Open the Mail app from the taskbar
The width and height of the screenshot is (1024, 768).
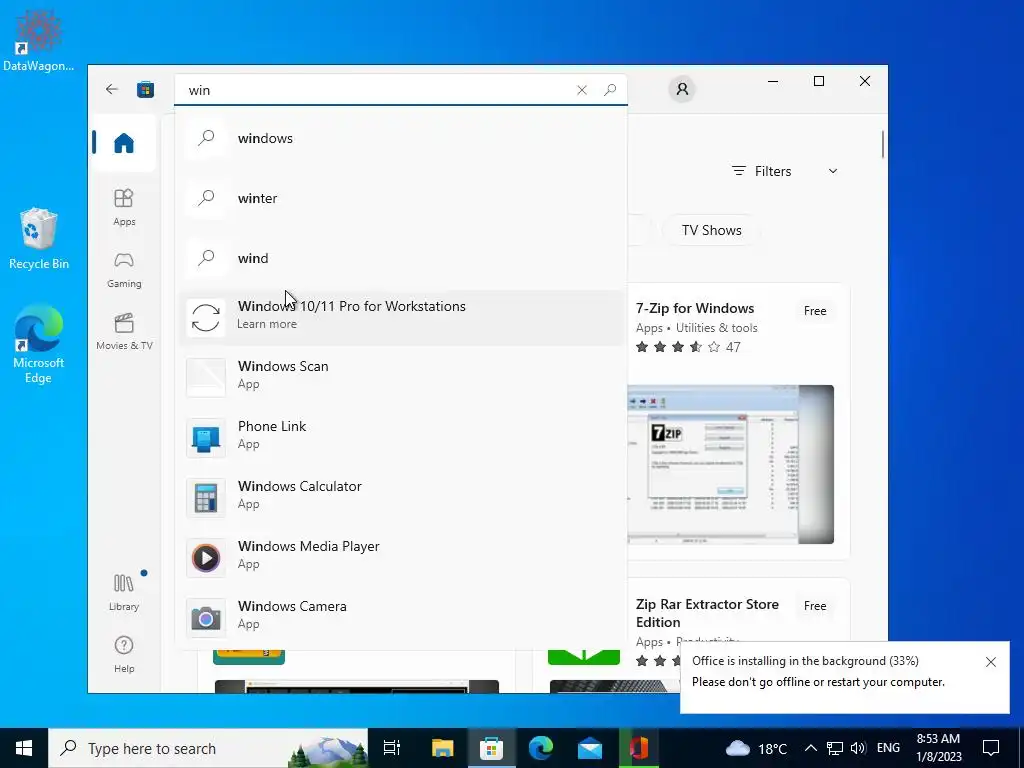tap(590, 748)
